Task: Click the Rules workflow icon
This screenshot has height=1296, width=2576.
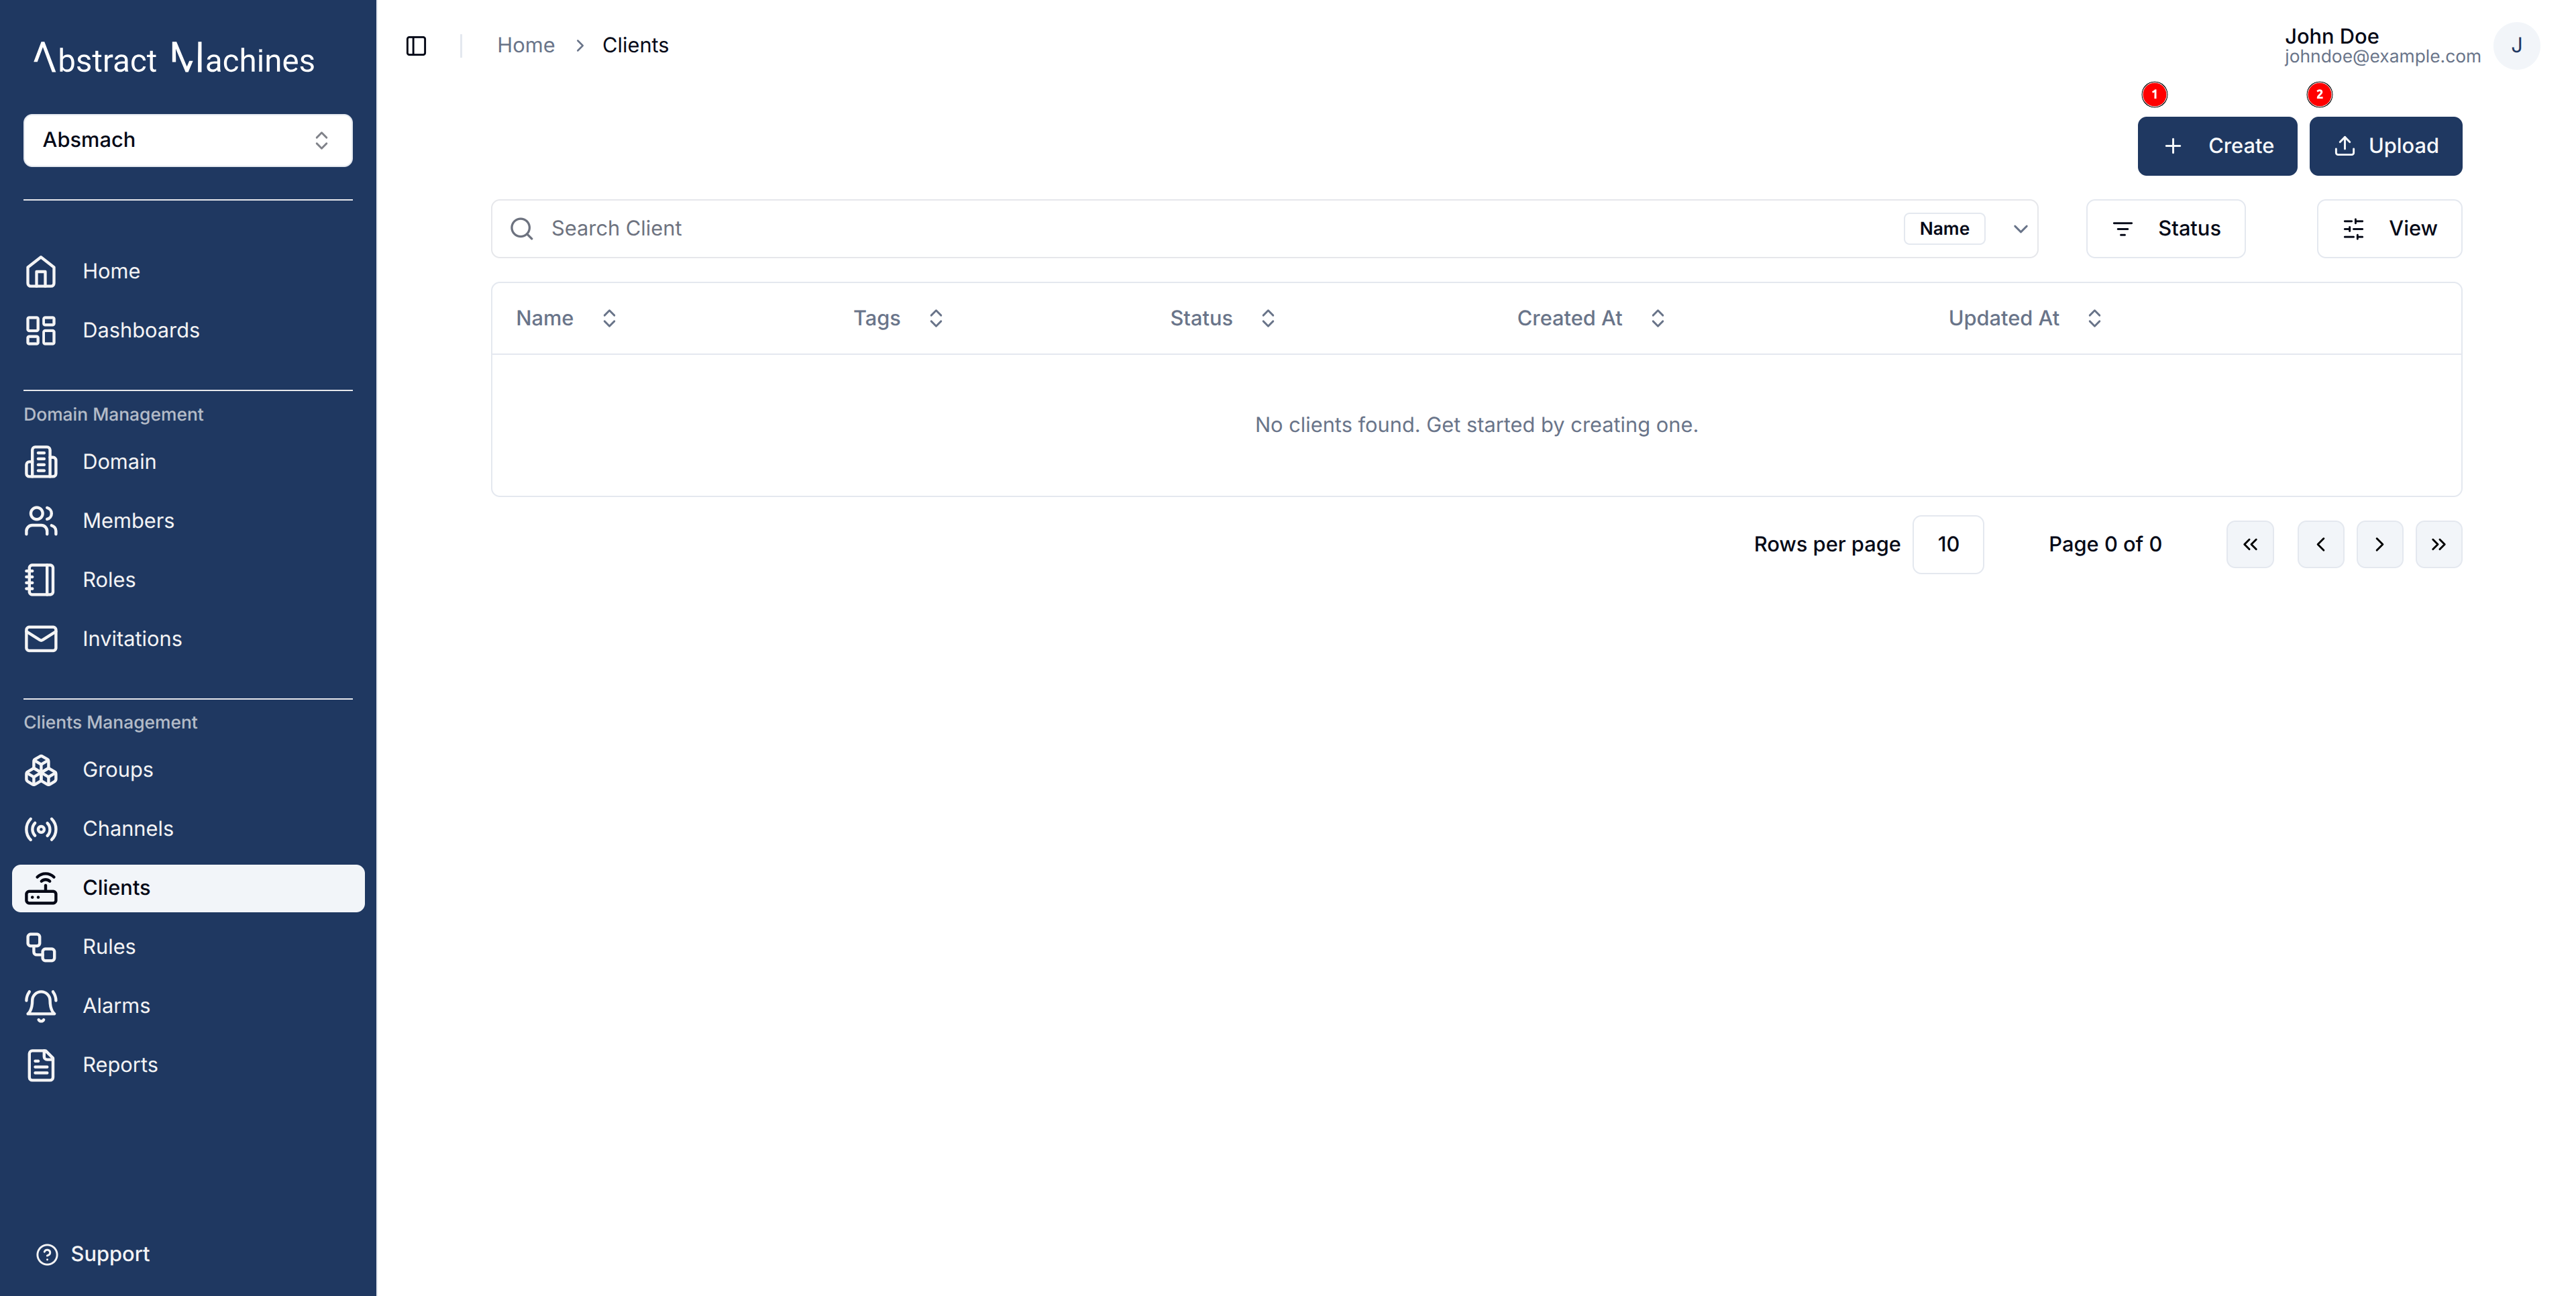Action: pyautogui.click(x=41, y=946)
